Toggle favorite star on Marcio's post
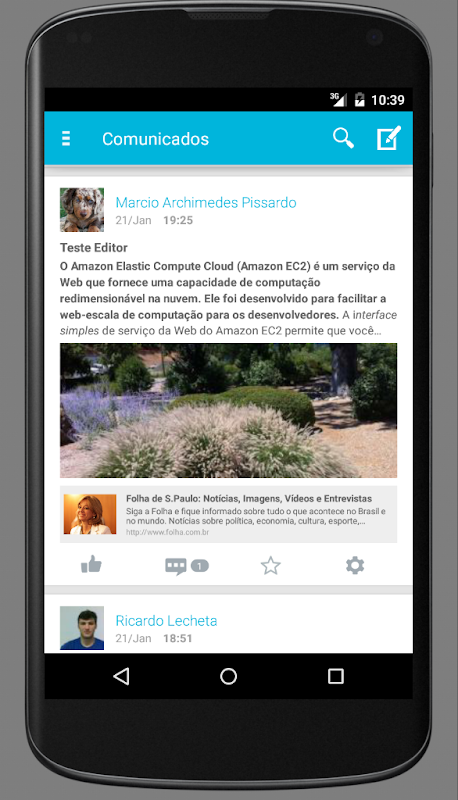This screenshot has height=800, width=458. click(271, 566)
